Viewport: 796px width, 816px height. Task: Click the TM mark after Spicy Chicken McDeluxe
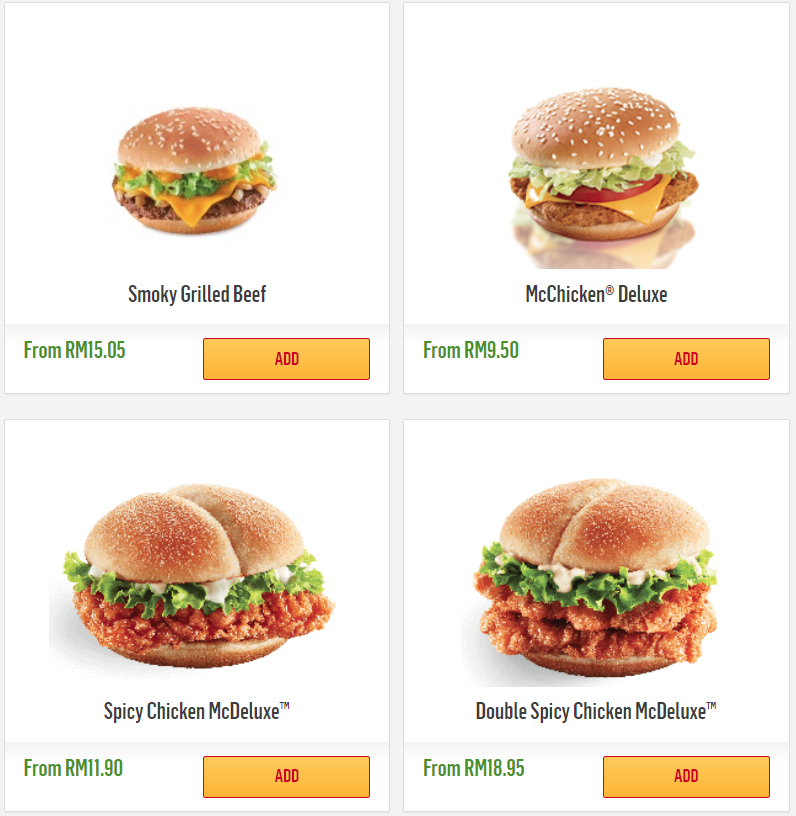tap(285, 706)
